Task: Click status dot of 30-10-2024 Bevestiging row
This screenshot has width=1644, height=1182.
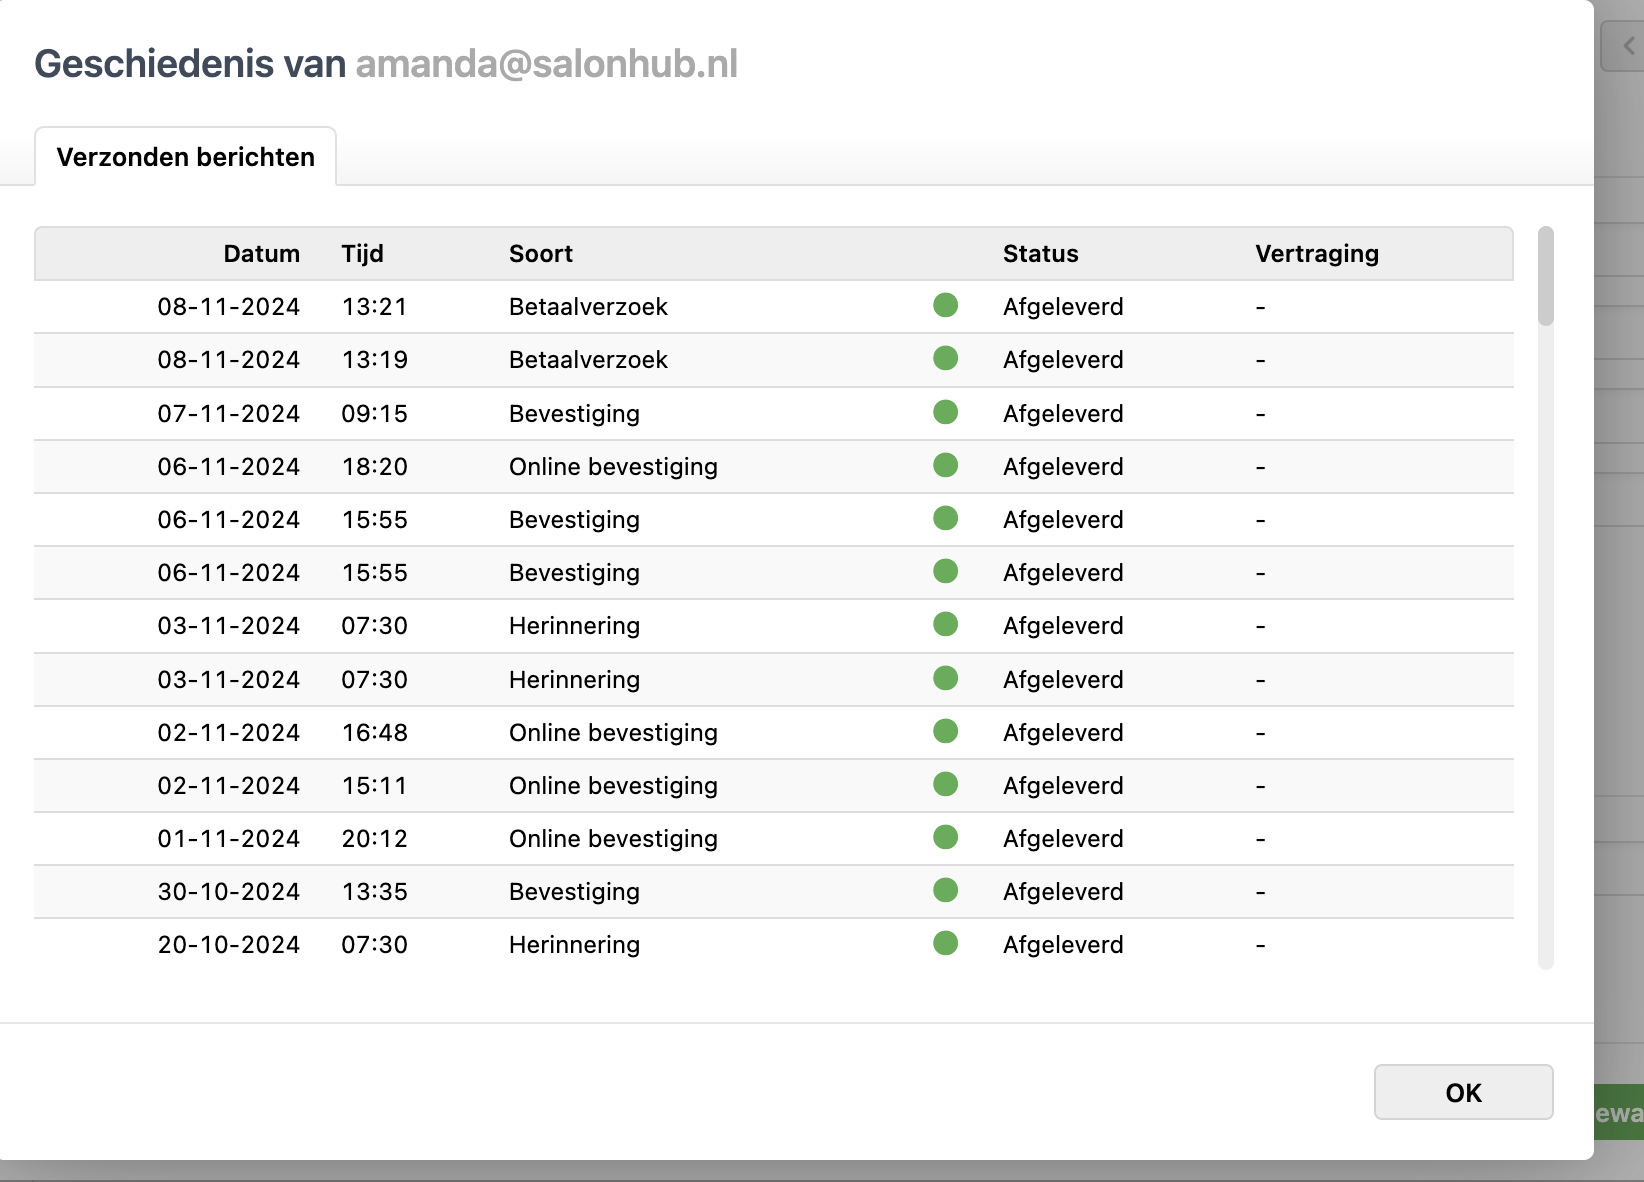Action: point(945,890)
